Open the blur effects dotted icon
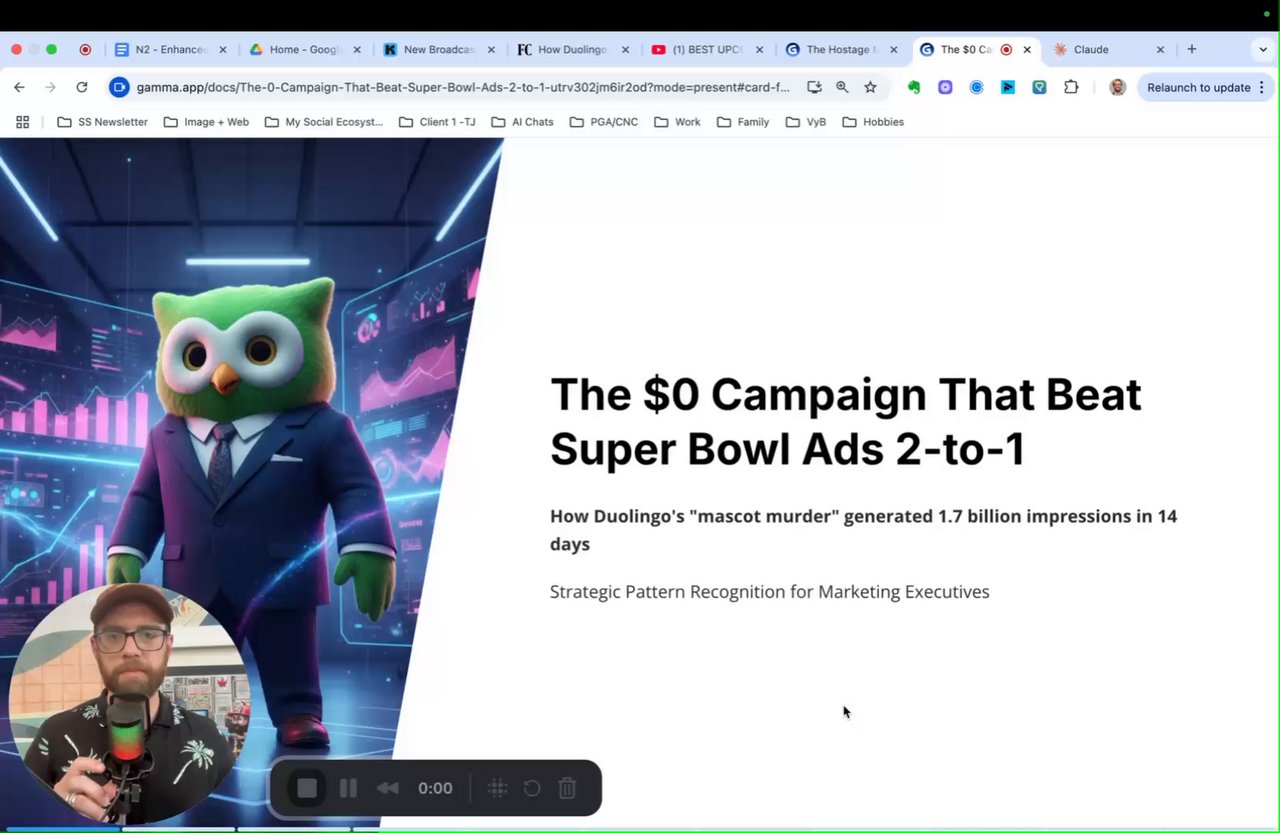The height and width of the screenshot is (833, 1280). (497, 788)
